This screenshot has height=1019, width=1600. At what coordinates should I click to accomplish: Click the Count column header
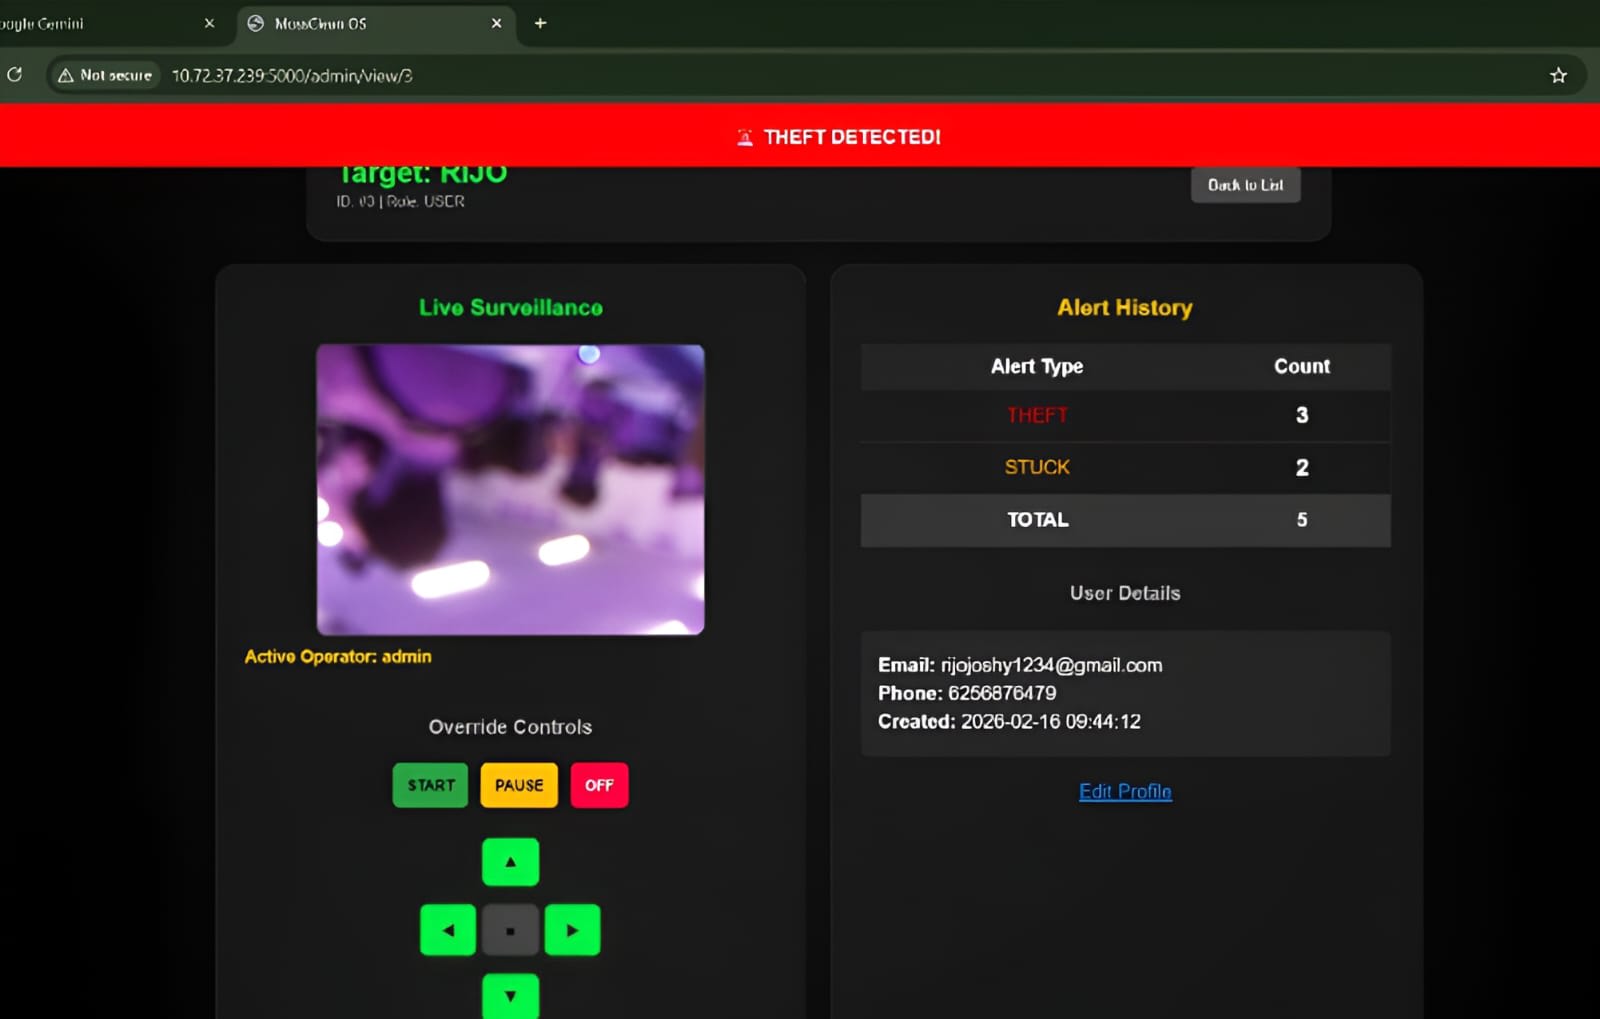pyautogui.click(x=1302, y=366)
